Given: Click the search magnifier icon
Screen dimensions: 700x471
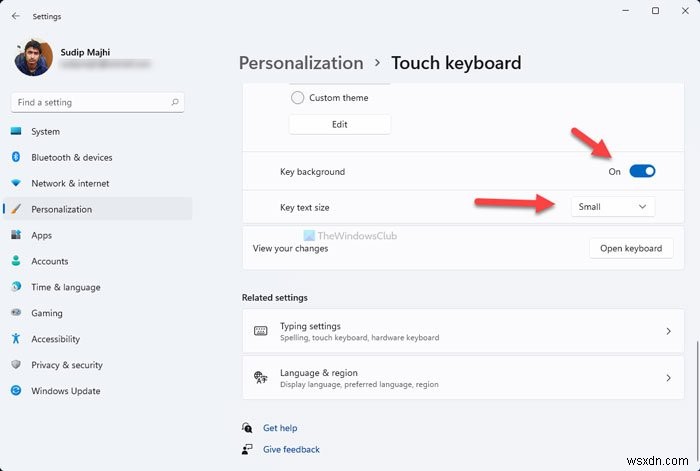Looking at the screenshot, I should (176, 102).
